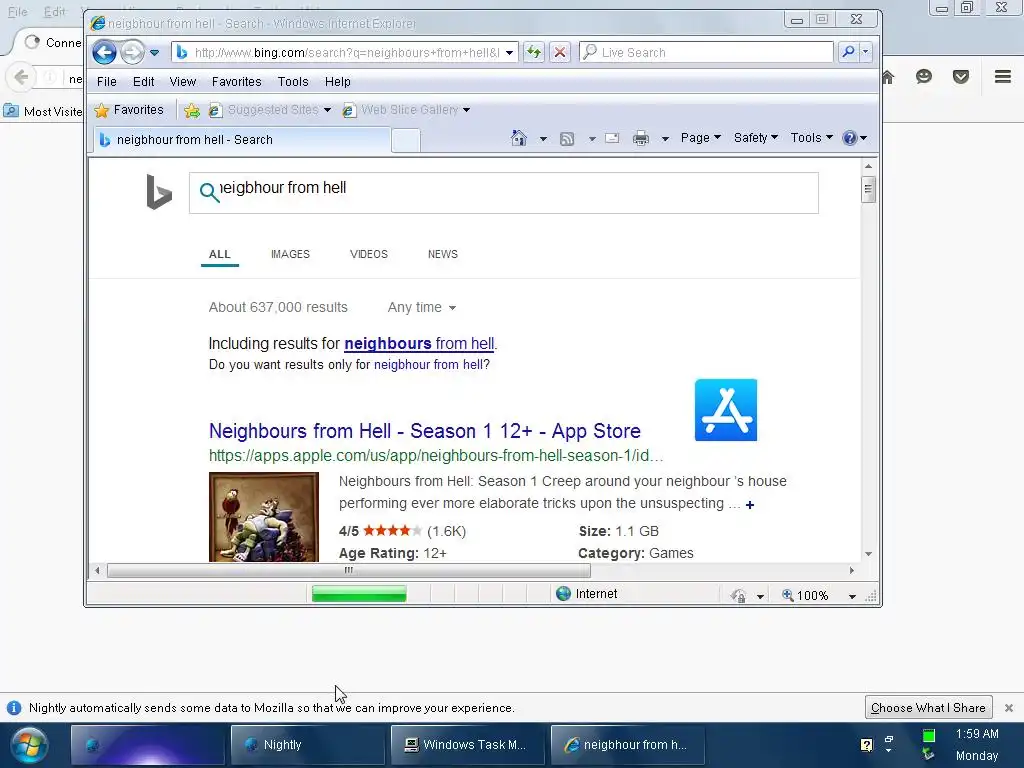Switch to Windows Task Manager taskbar item
1024x768 pixels.
[x=468, y=744]
